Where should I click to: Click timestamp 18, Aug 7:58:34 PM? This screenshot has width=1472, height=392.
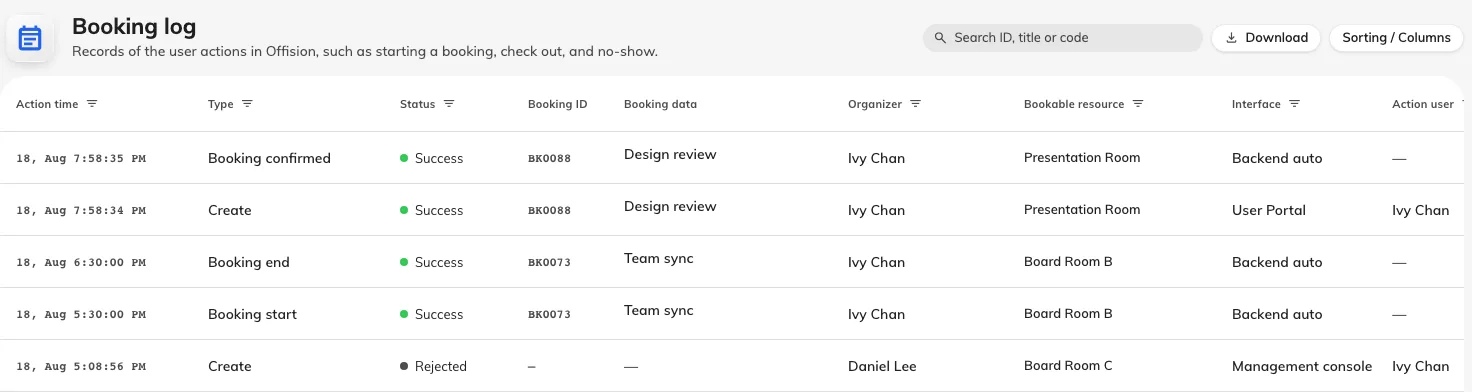(81, 210)
